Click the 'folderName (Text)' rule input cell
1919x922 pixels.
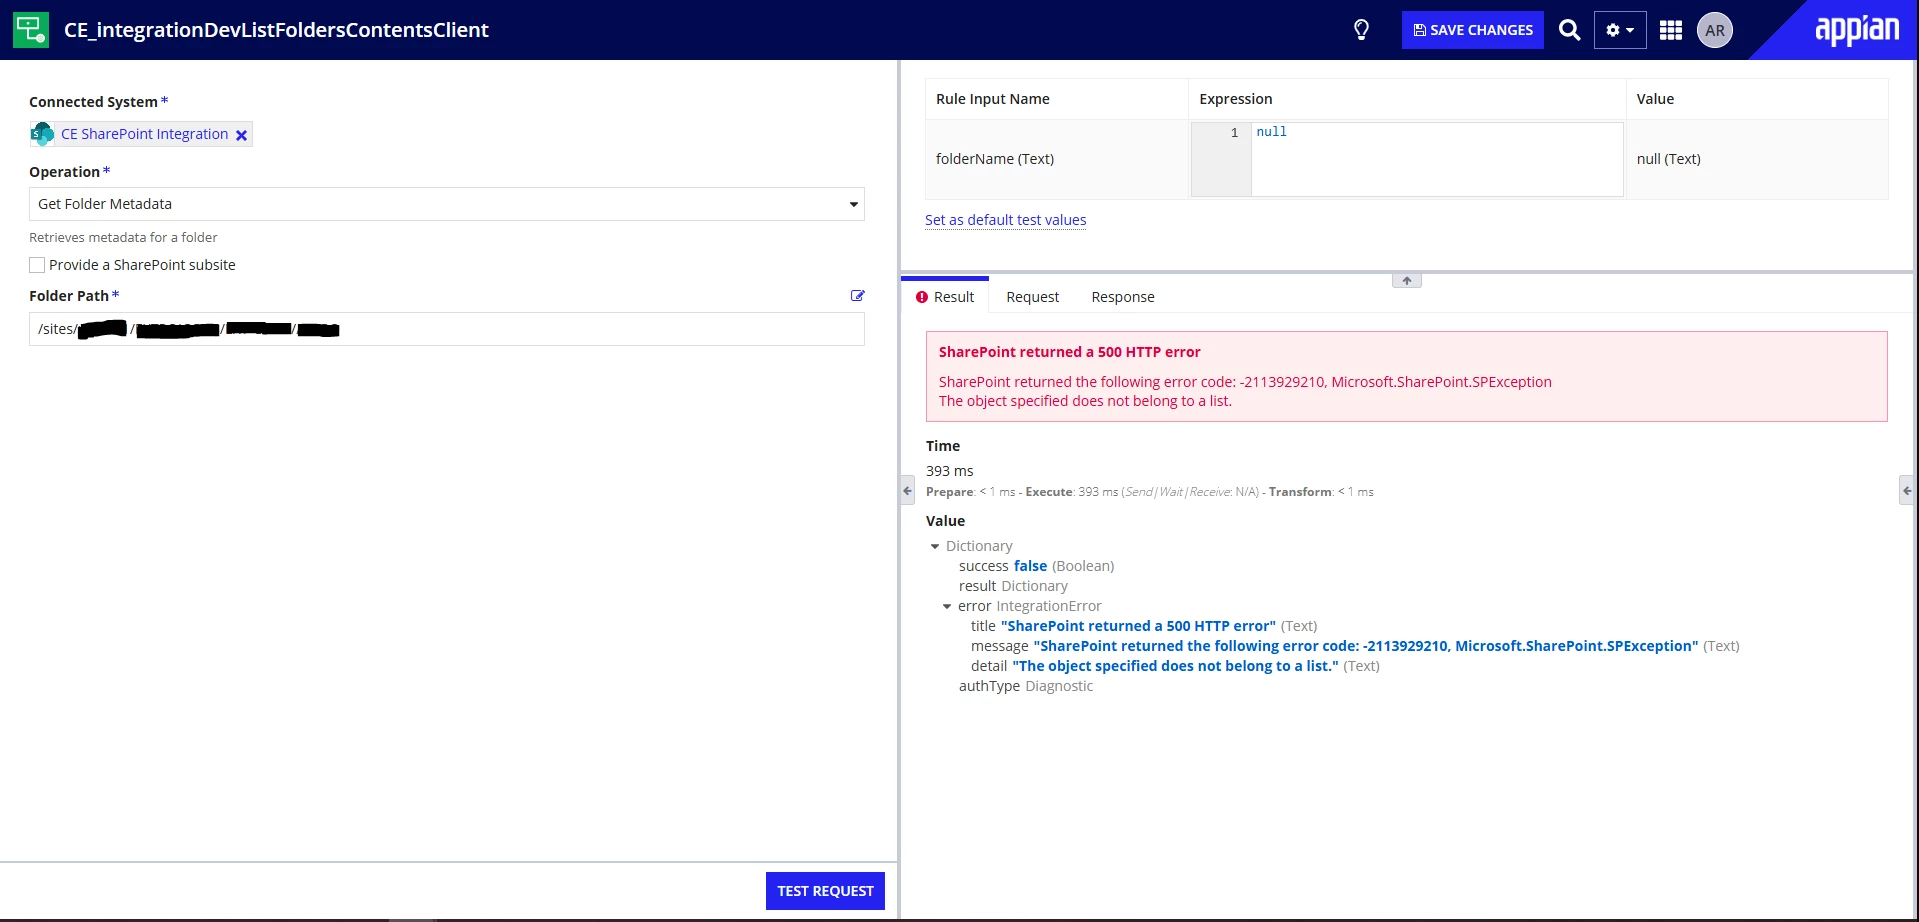[1056, 159]
